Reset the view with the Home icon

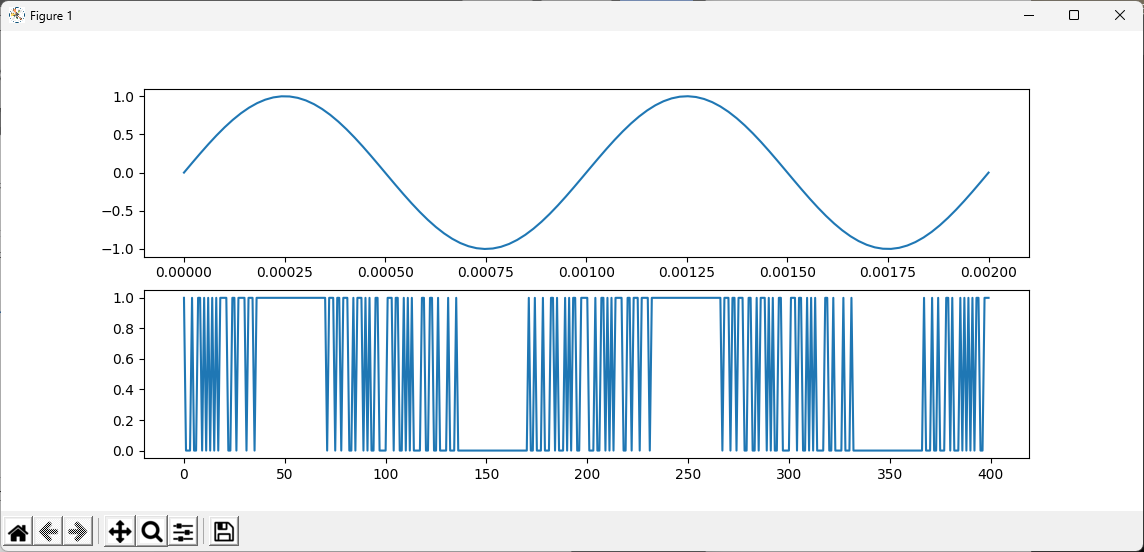click(x=18, y=531)
